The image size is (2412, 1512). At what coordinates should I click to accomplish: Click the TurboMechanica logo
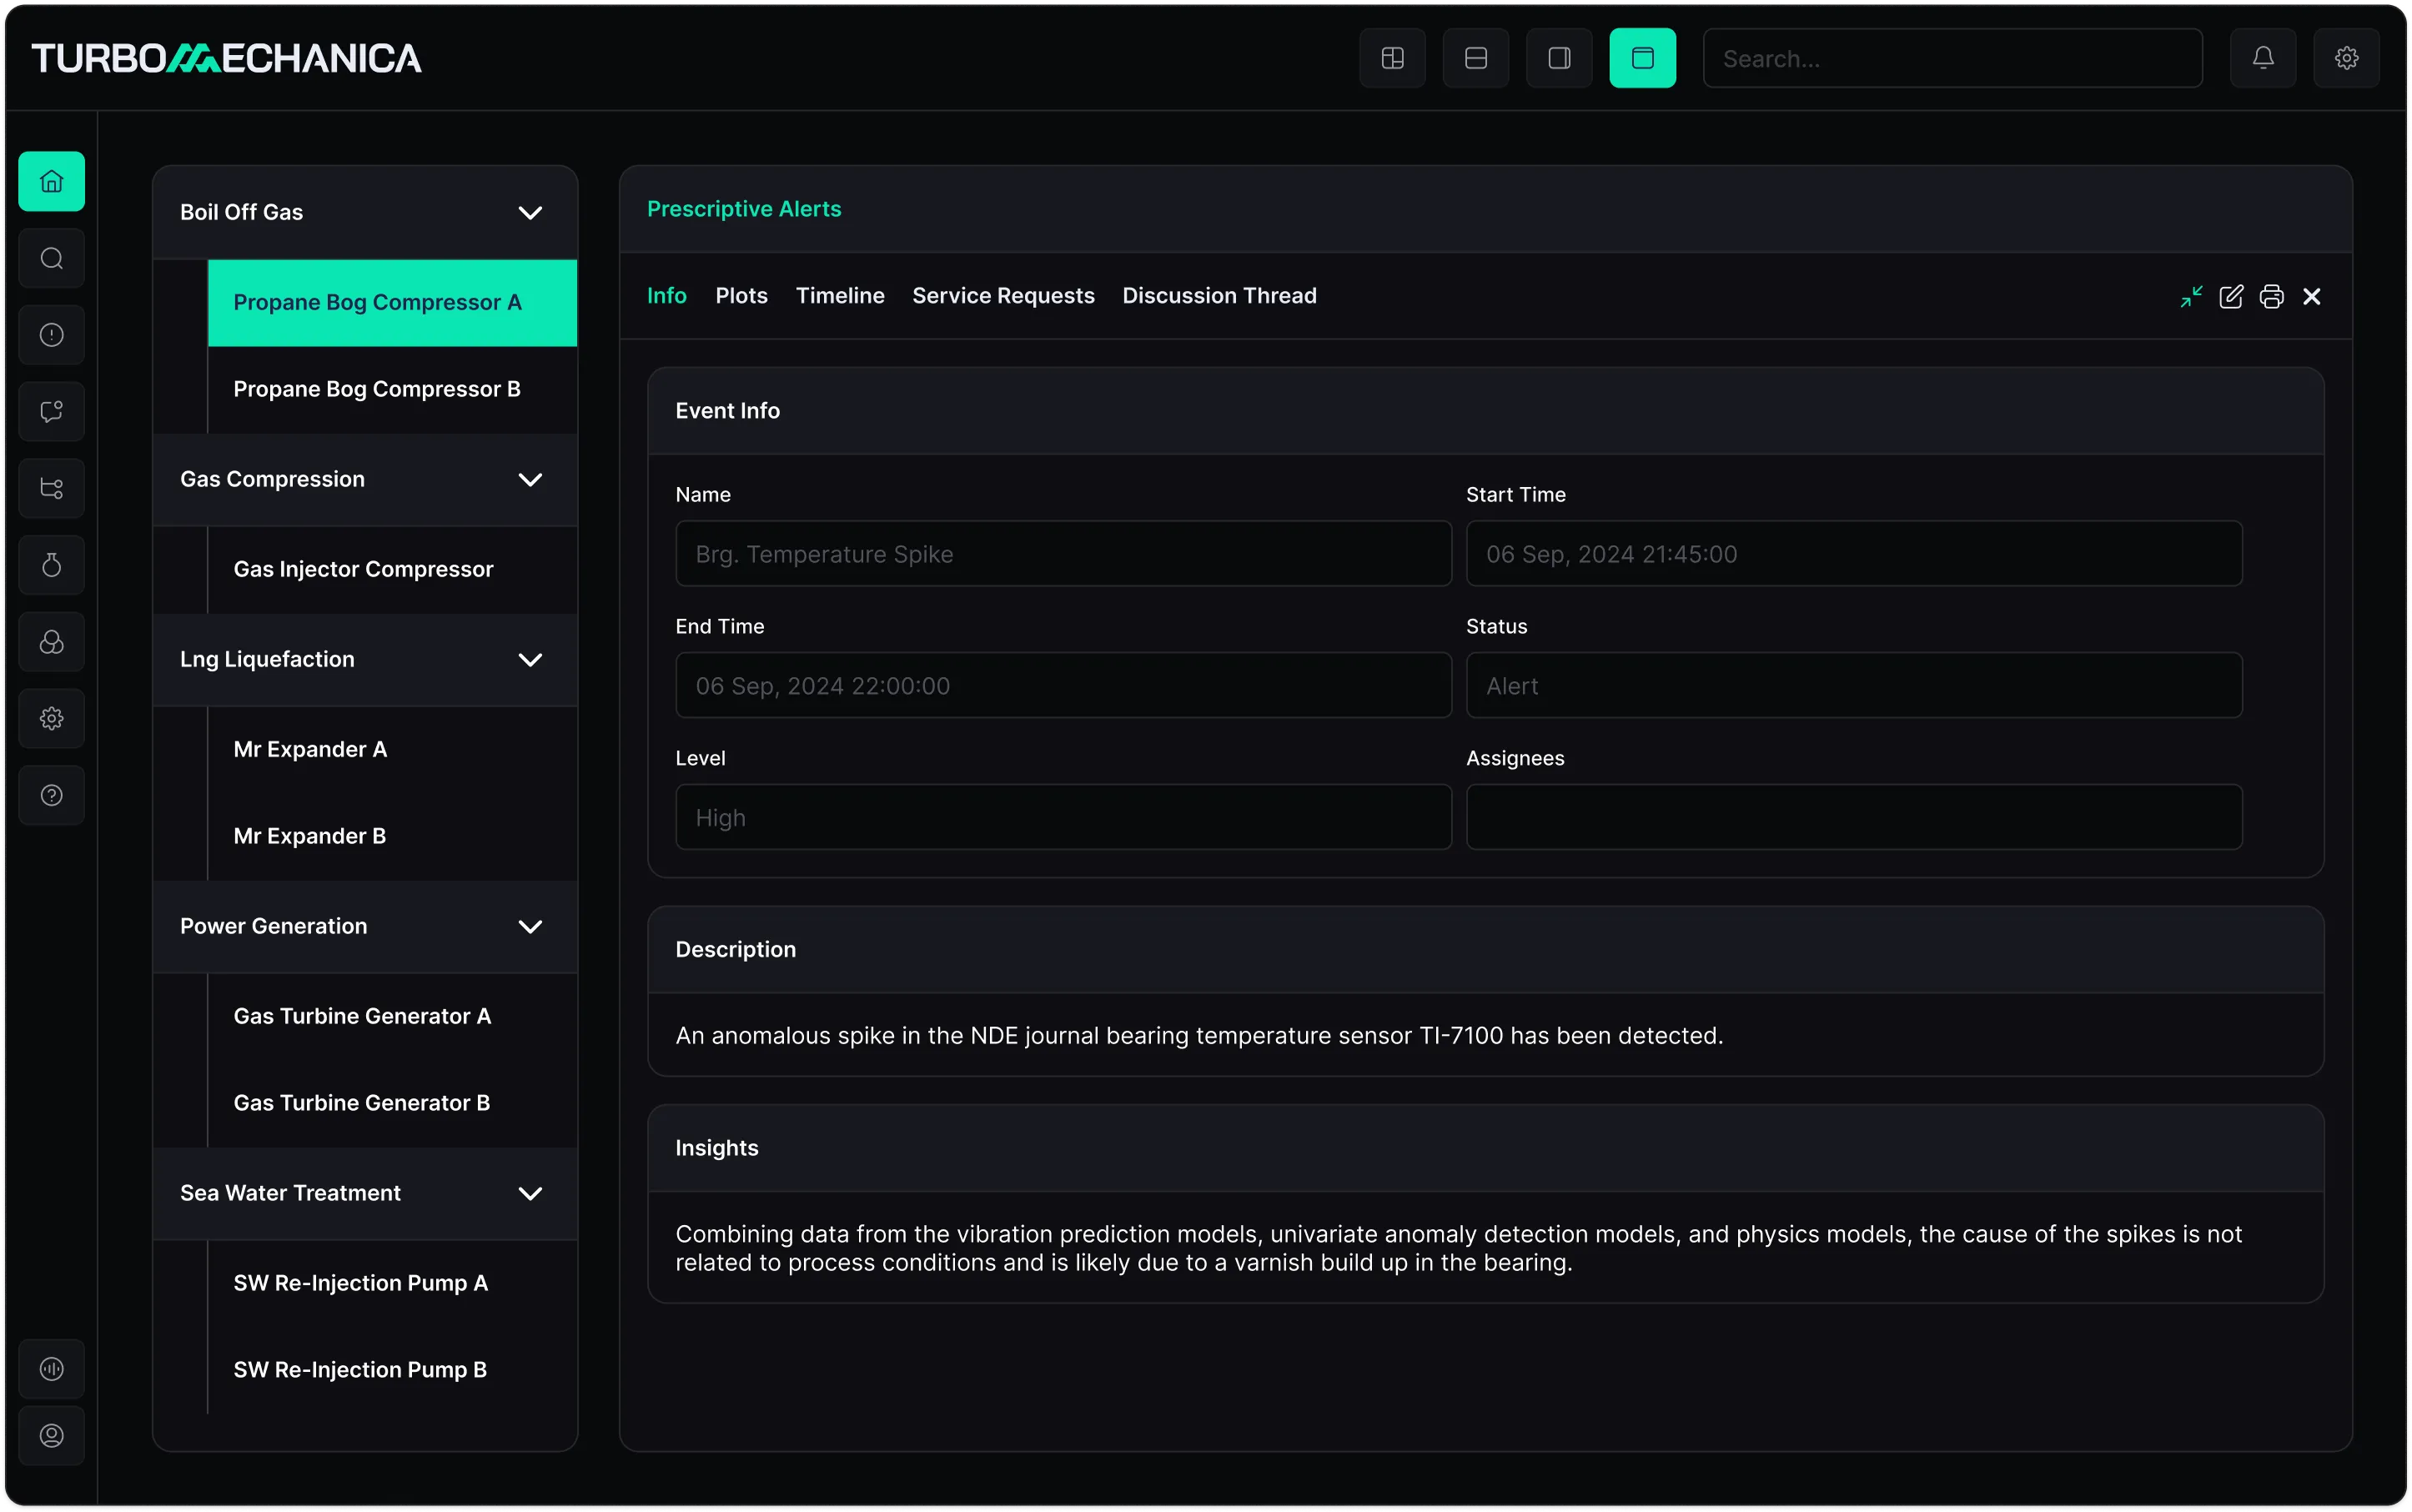pyautogui.click(x=226, y=58)
